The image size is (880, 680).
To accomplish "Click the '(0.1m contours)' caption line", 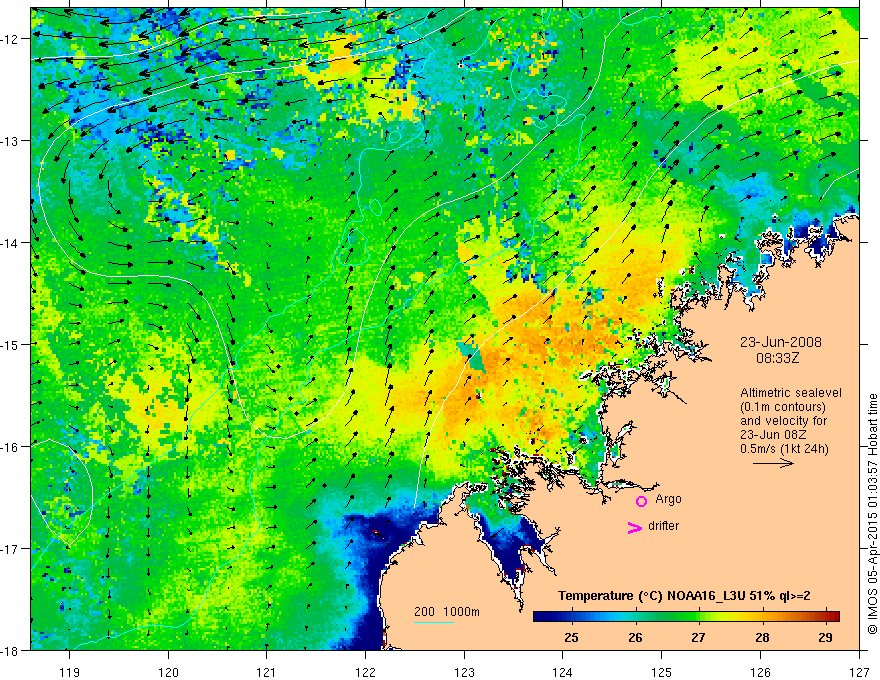I will pos(783,407).
